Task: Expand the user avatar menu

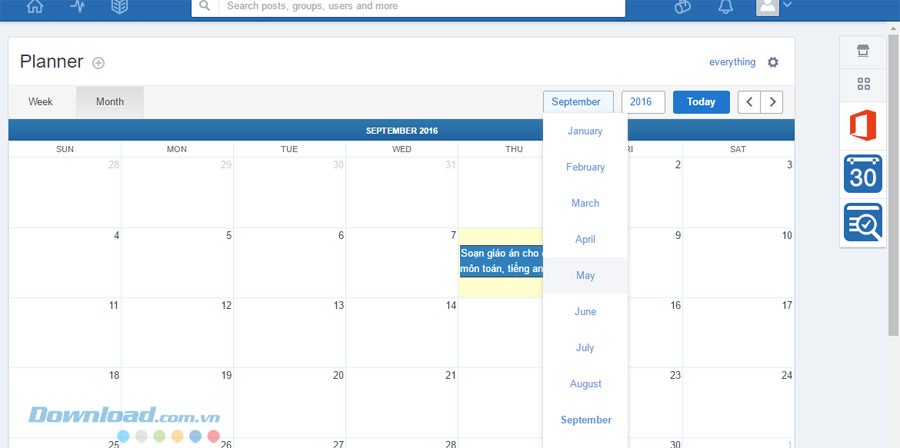Action: (x=774, y=6)
